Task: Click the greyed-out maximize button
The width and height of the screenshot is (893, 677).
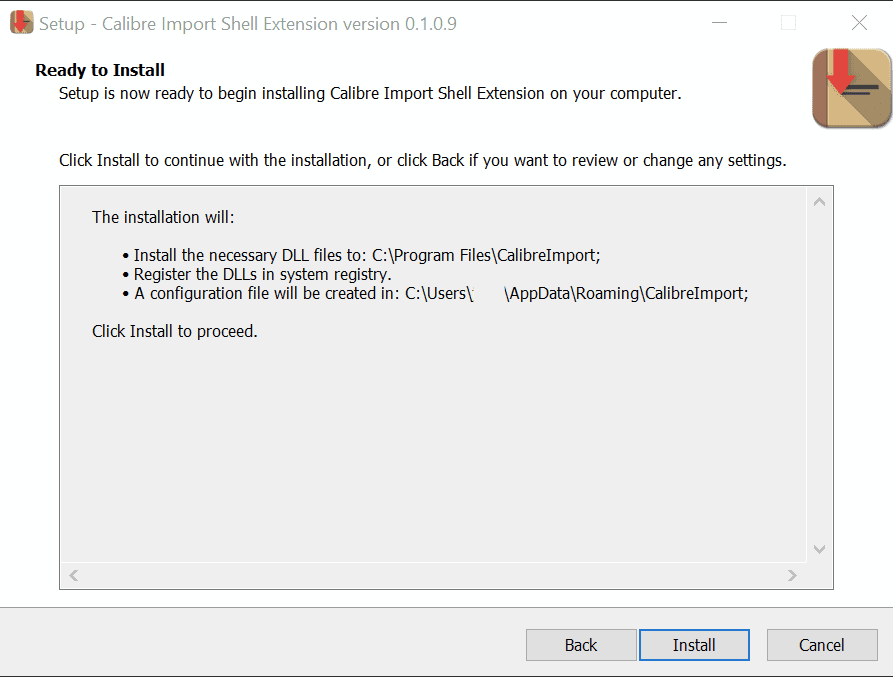Action: (x=789, y=23)
